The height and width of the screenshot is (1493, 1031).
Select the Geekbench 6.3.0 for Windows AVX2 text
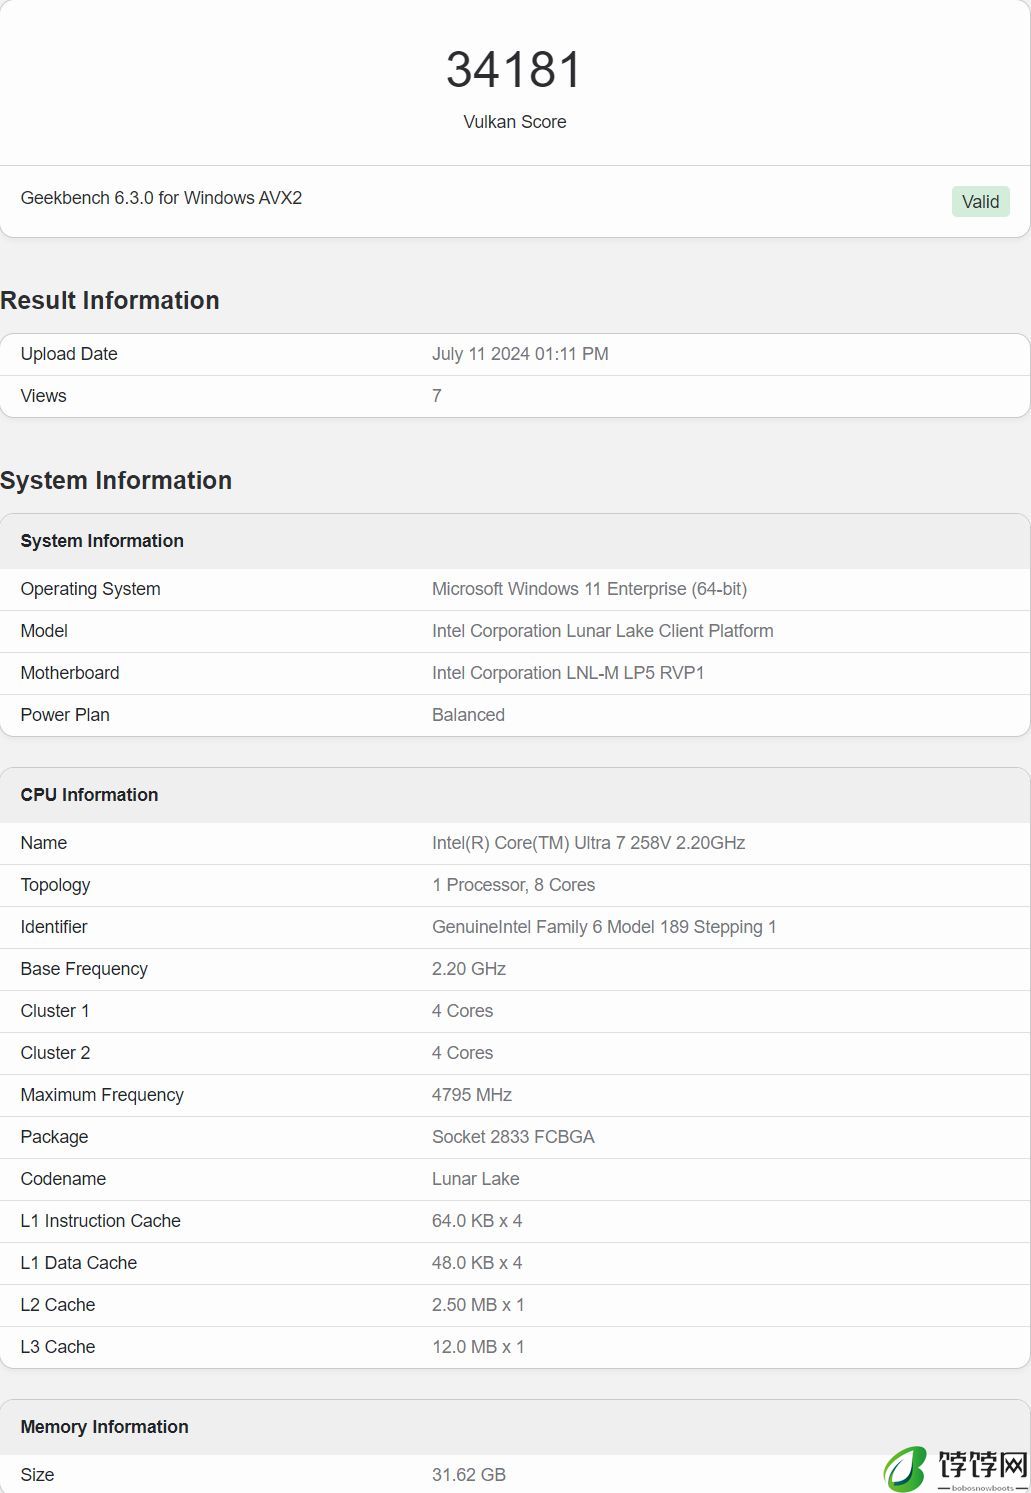pos(161,198)
